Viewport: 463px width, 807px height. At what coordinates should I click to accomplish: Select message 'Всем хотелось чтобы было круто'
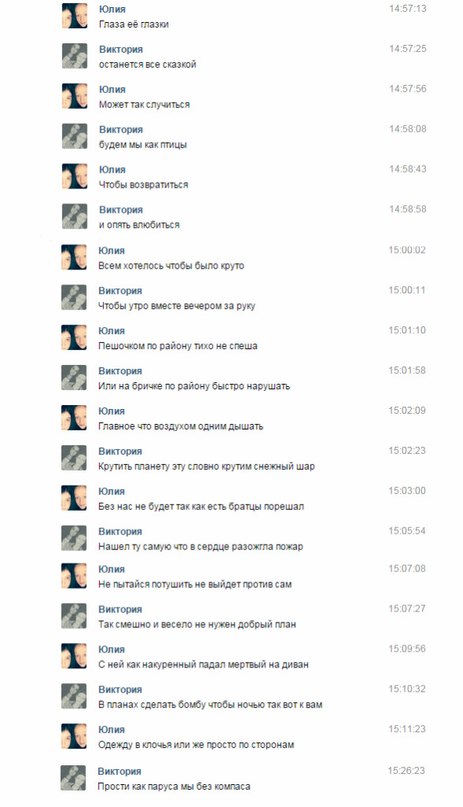(171, 266)
